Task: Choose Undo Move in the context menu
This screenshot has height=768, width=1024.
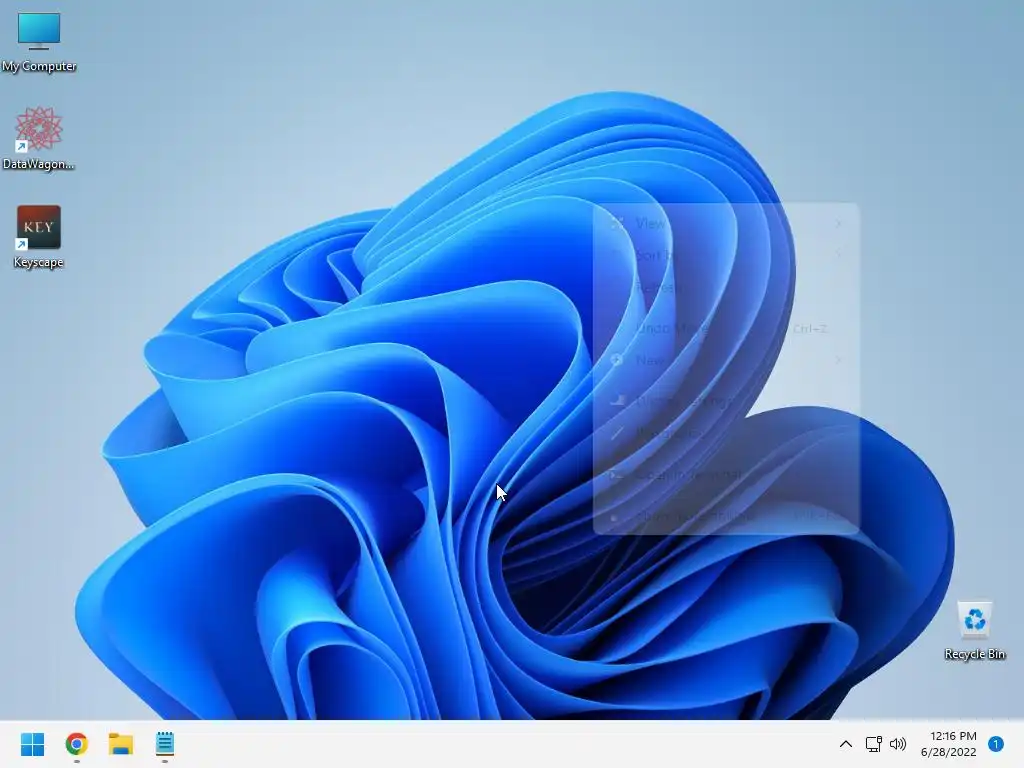Action: tap(726, 328)
